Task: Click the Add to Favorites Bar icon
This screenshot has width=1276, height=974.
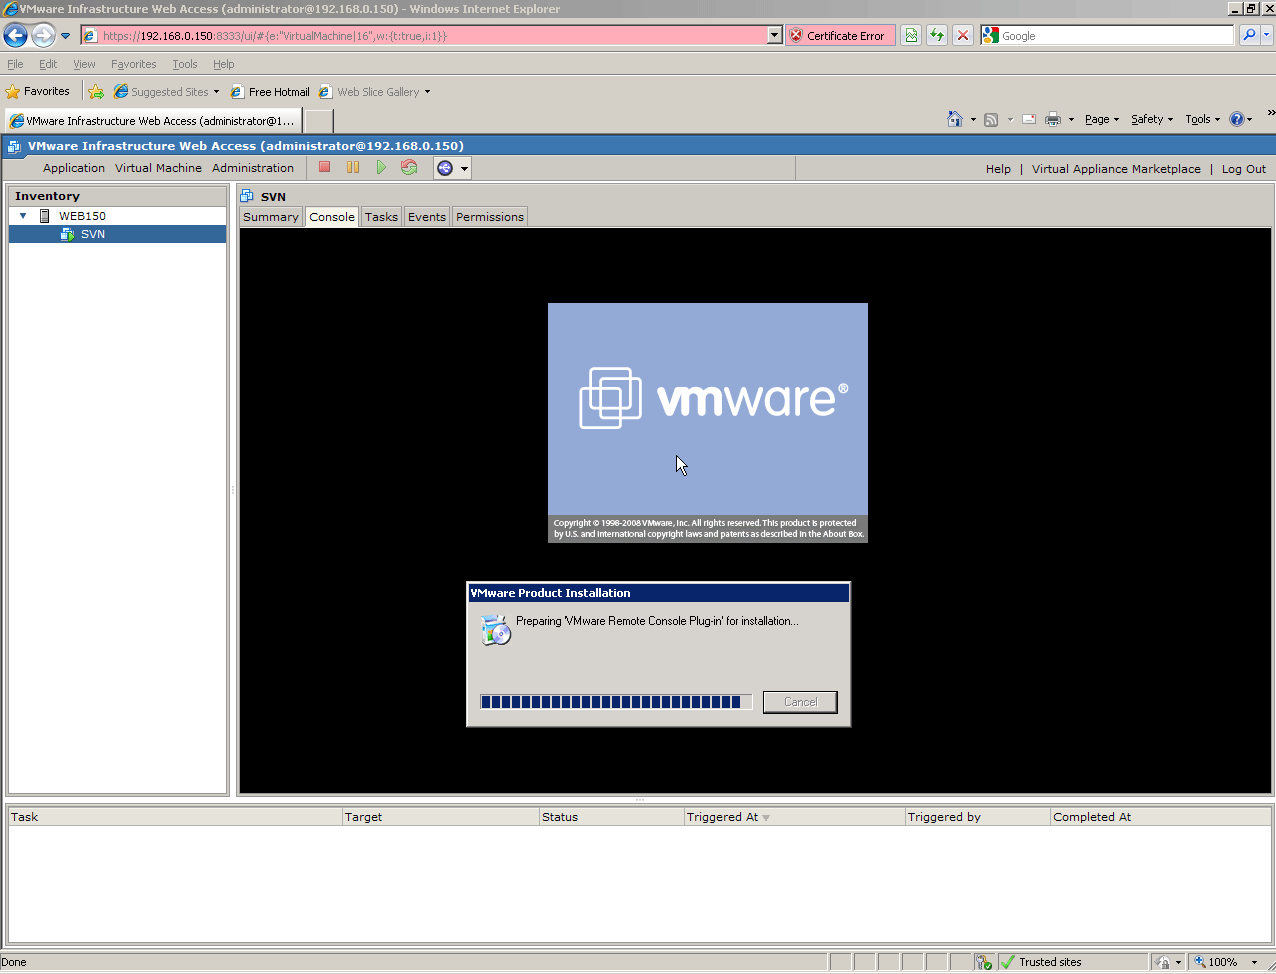Action: [96, 92]
